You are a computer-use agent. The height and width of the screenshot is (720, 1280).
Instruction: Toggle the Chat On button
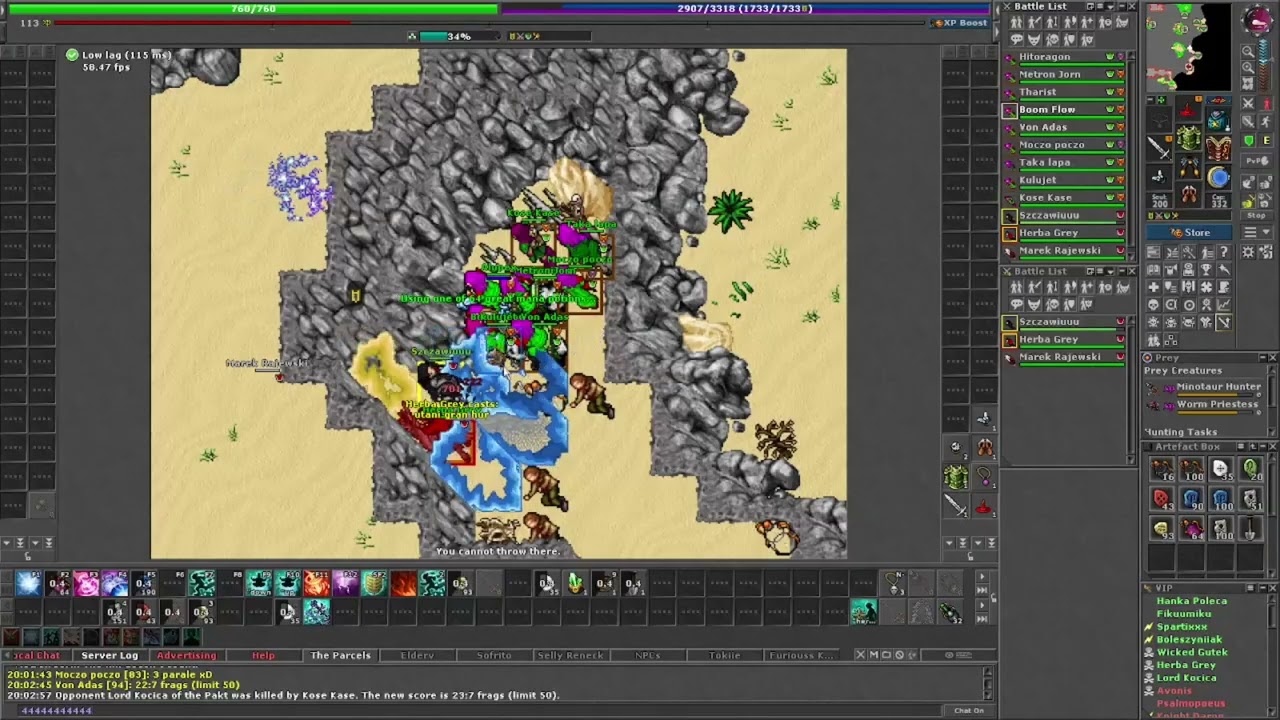(x=969, y=711)
